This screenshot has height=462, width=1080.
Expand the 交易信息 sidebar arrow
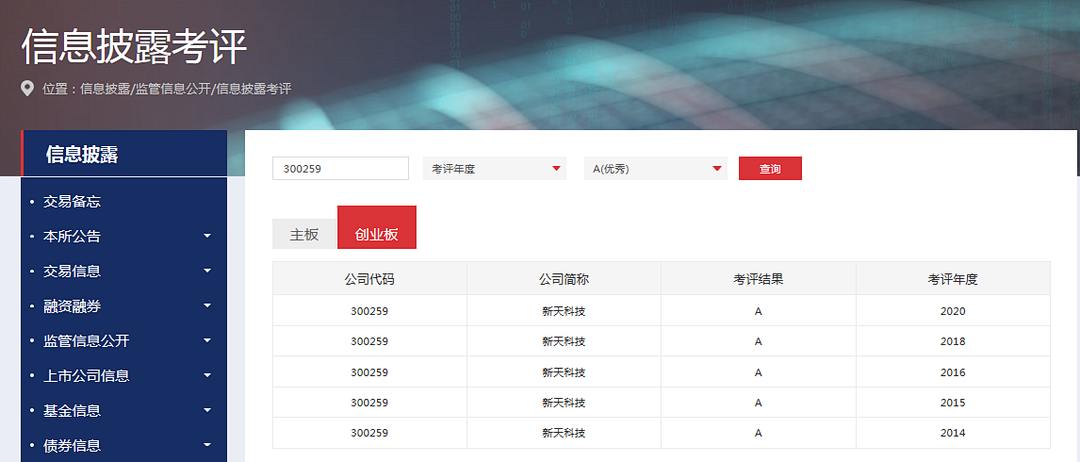point(207,271)
